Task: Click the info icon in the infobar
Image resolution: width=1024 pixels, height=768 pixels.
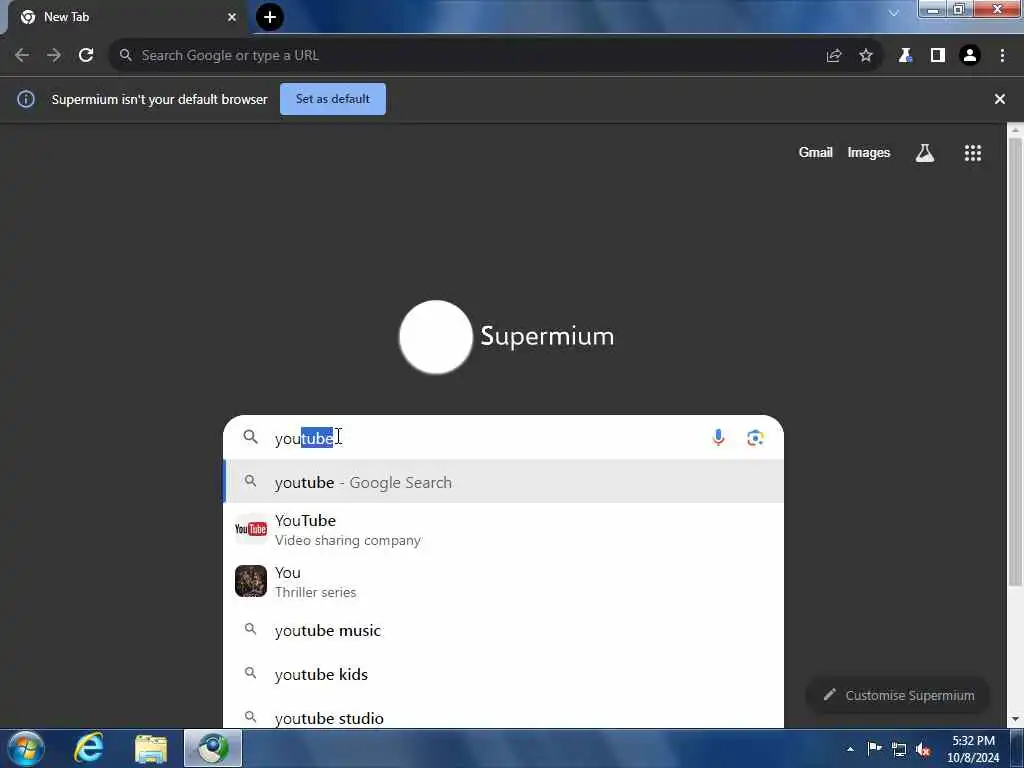Action: pos(26,99)
